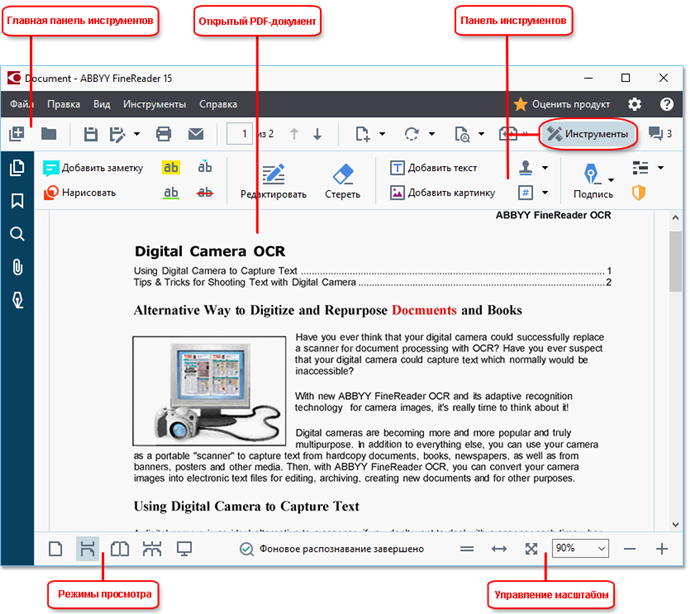The height and width of the screenshot is (614, 690).
Task: Open the Digital Signatures pen panel
Action: pos(17,300)
